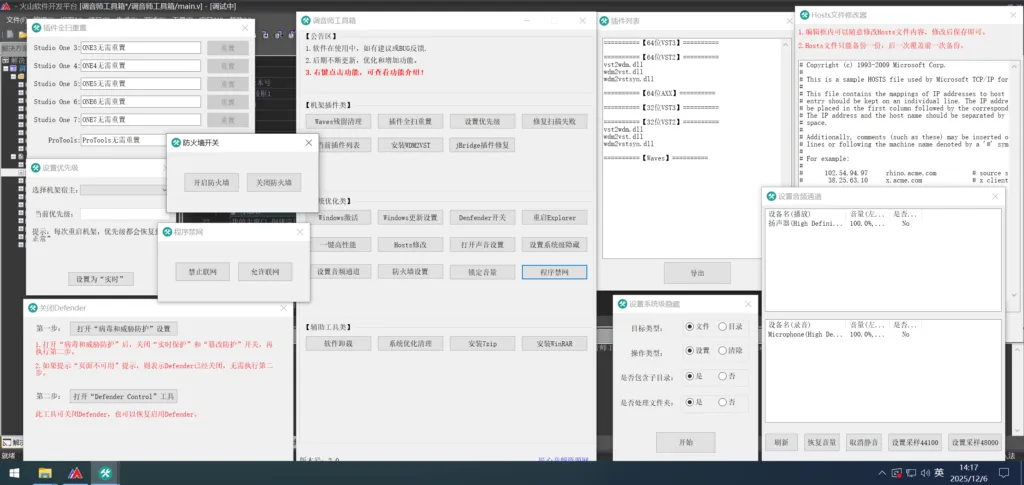Viewport: 1024px width, 485px height.
Task: Click 允许联网 button
Action: 264,272
